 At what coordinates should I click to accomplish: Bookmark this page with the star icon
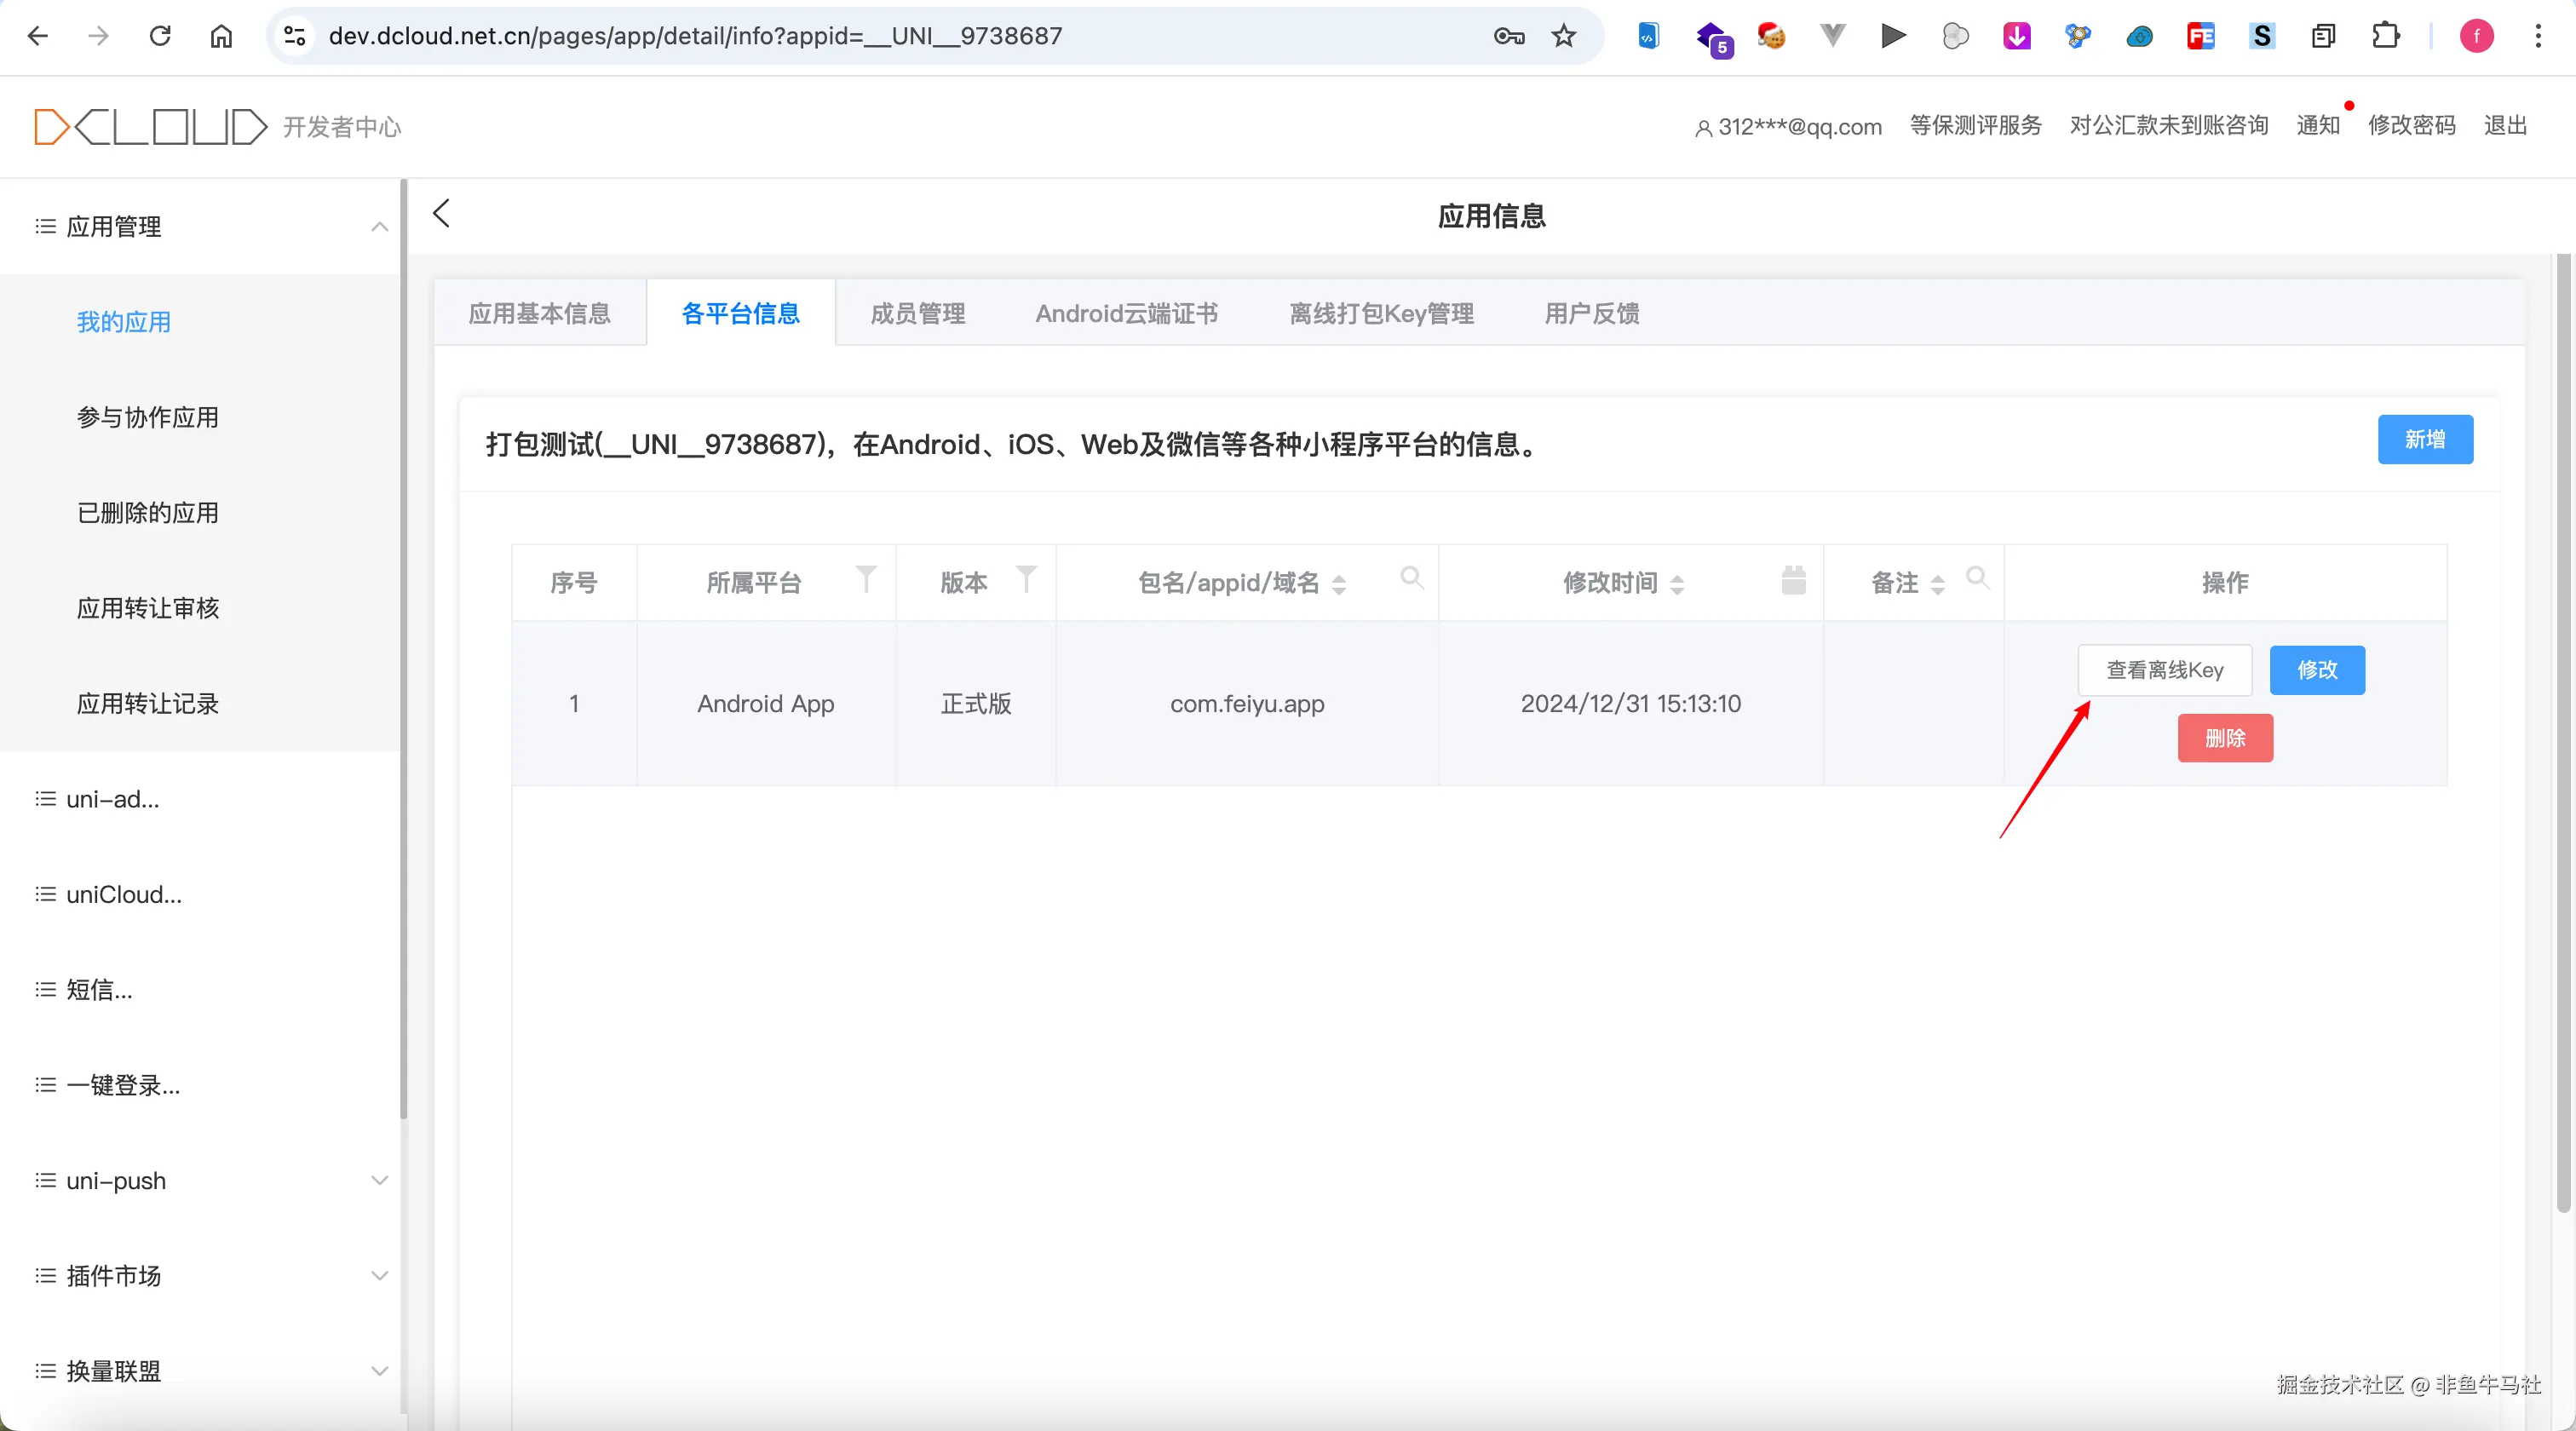pyautogui.click(x=1563, y=36)
